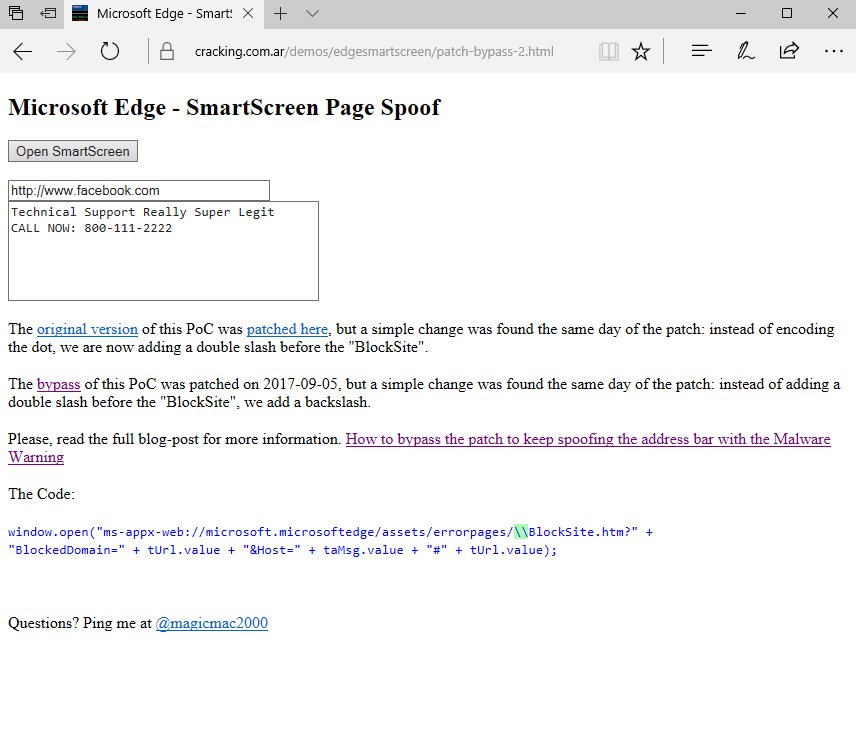
Task: Open the Hub (favorites list) icon
Action: [702, 51]
